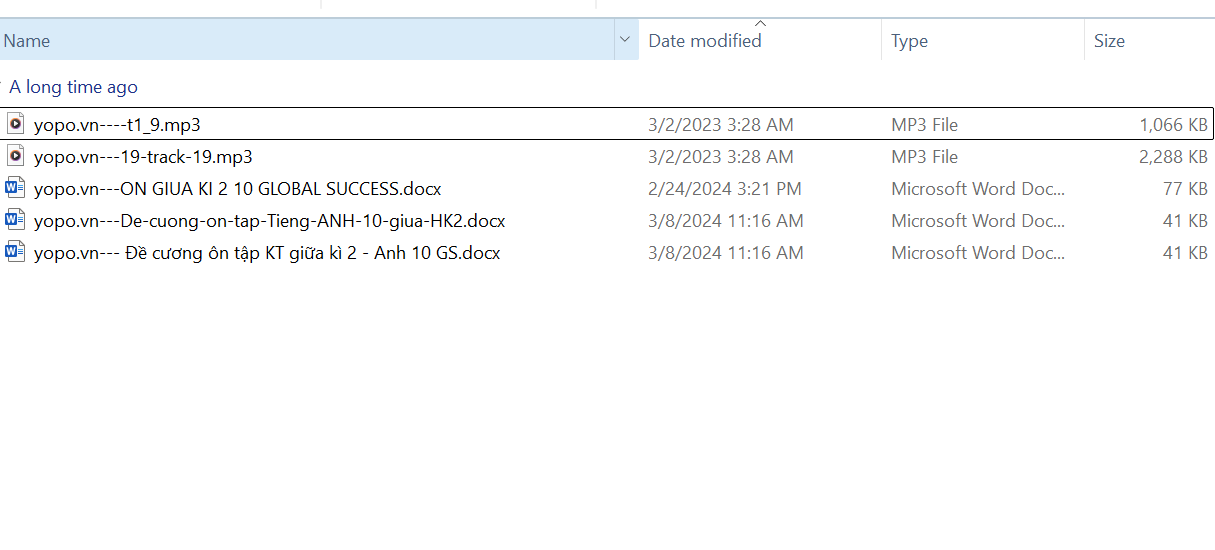Select Đề cương ôn tập KT giữa kì 2 file

[x=266, y=253]
